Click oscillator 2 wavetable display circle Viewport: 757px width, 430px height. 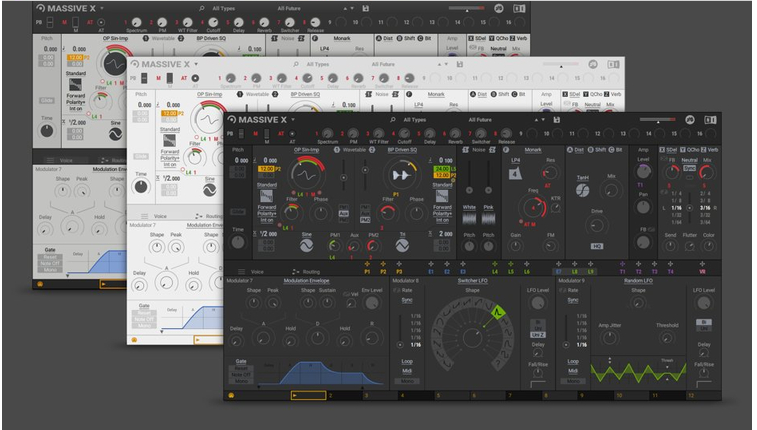click(x=401, y=175)
